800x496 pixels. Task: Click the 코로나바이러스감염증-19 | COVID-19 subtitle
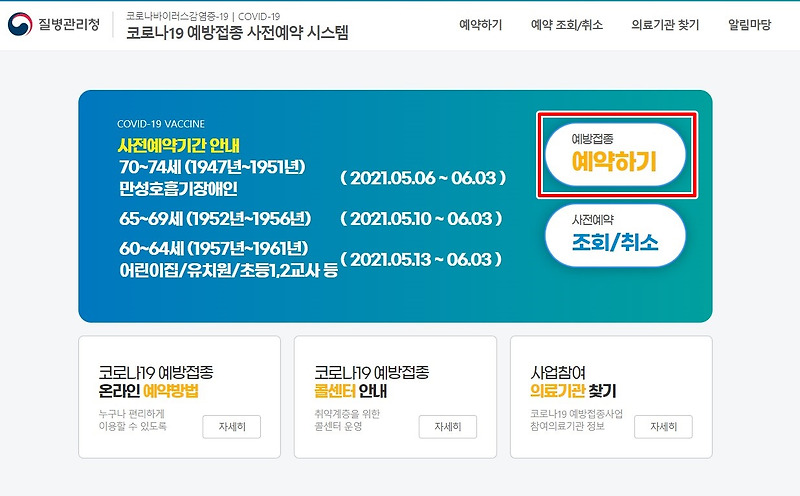pyautogui.click(x=203, y=16)
